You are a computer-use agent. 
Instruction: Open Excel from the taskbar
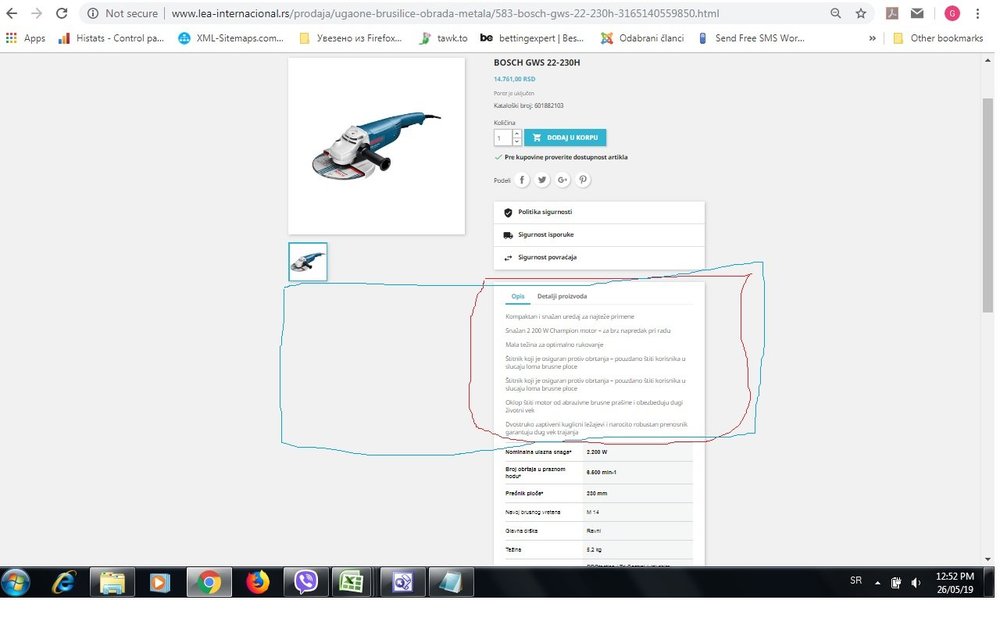pos(351,583)
